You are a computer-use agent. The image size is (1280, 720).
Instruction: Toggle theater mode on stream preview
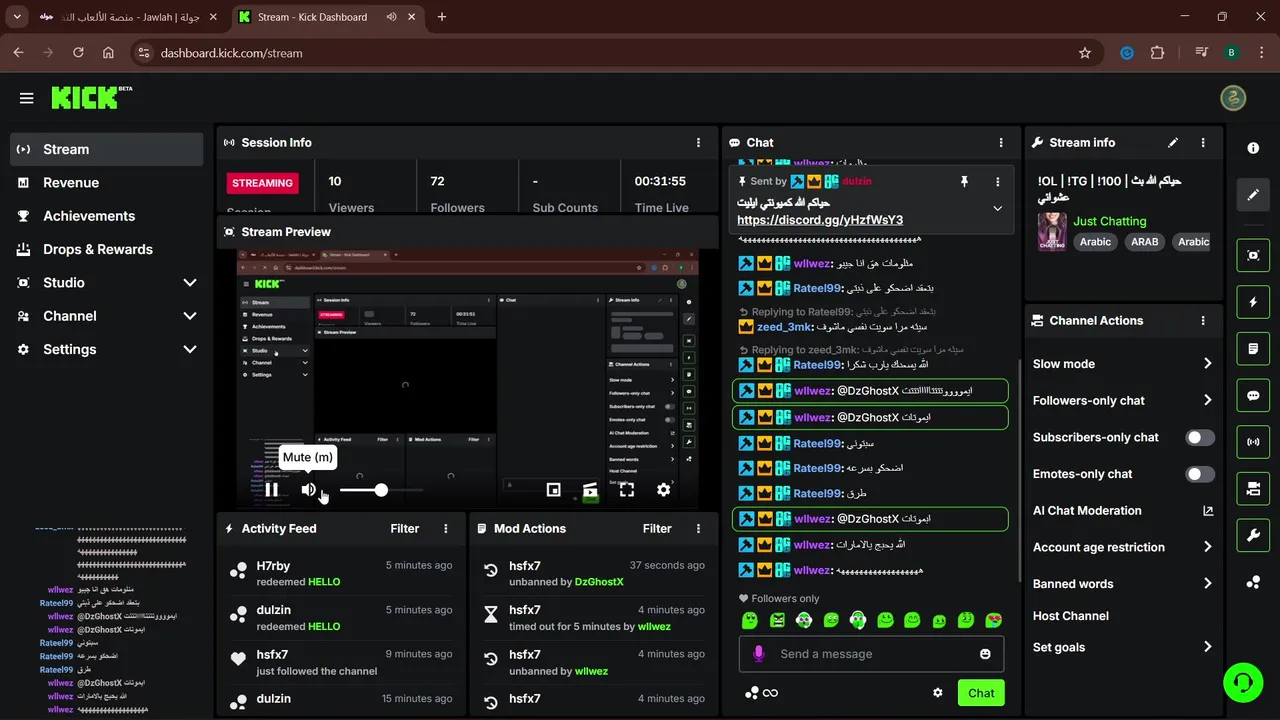point(590,490)
